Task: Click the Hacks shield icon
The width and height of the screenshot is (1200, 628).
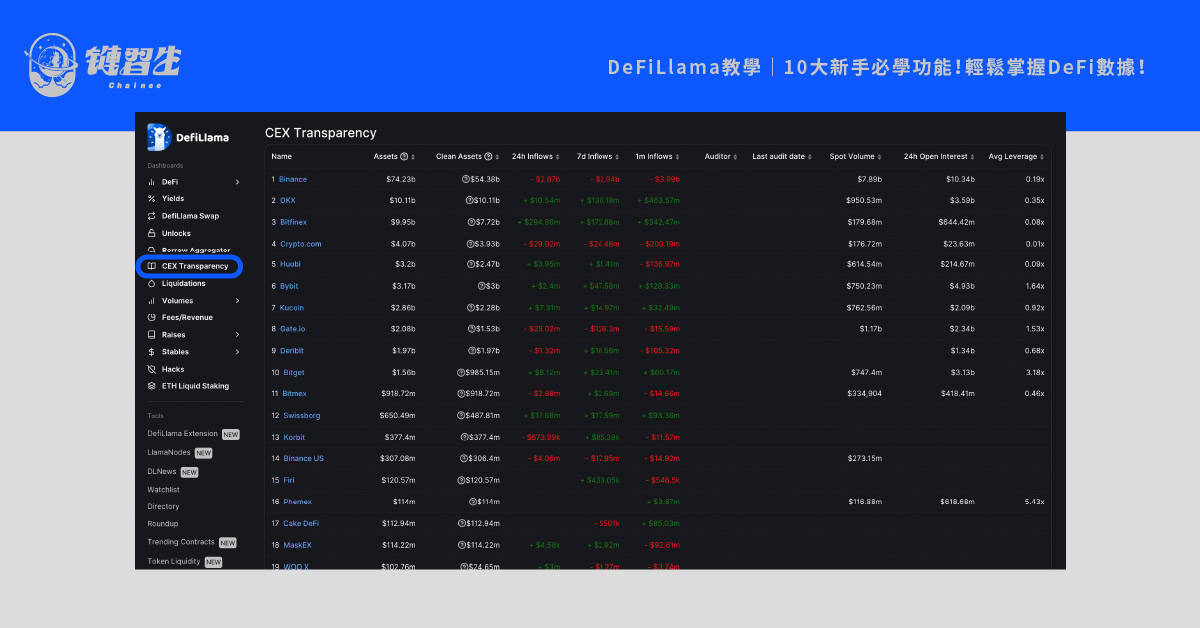Action: [x=151, y=369]
